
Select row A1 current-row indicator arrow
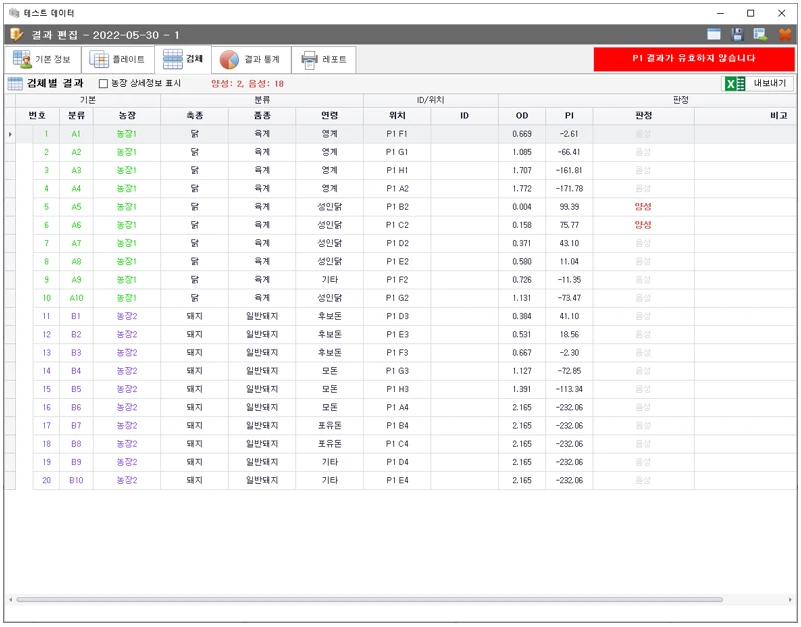tap(10, 134)
